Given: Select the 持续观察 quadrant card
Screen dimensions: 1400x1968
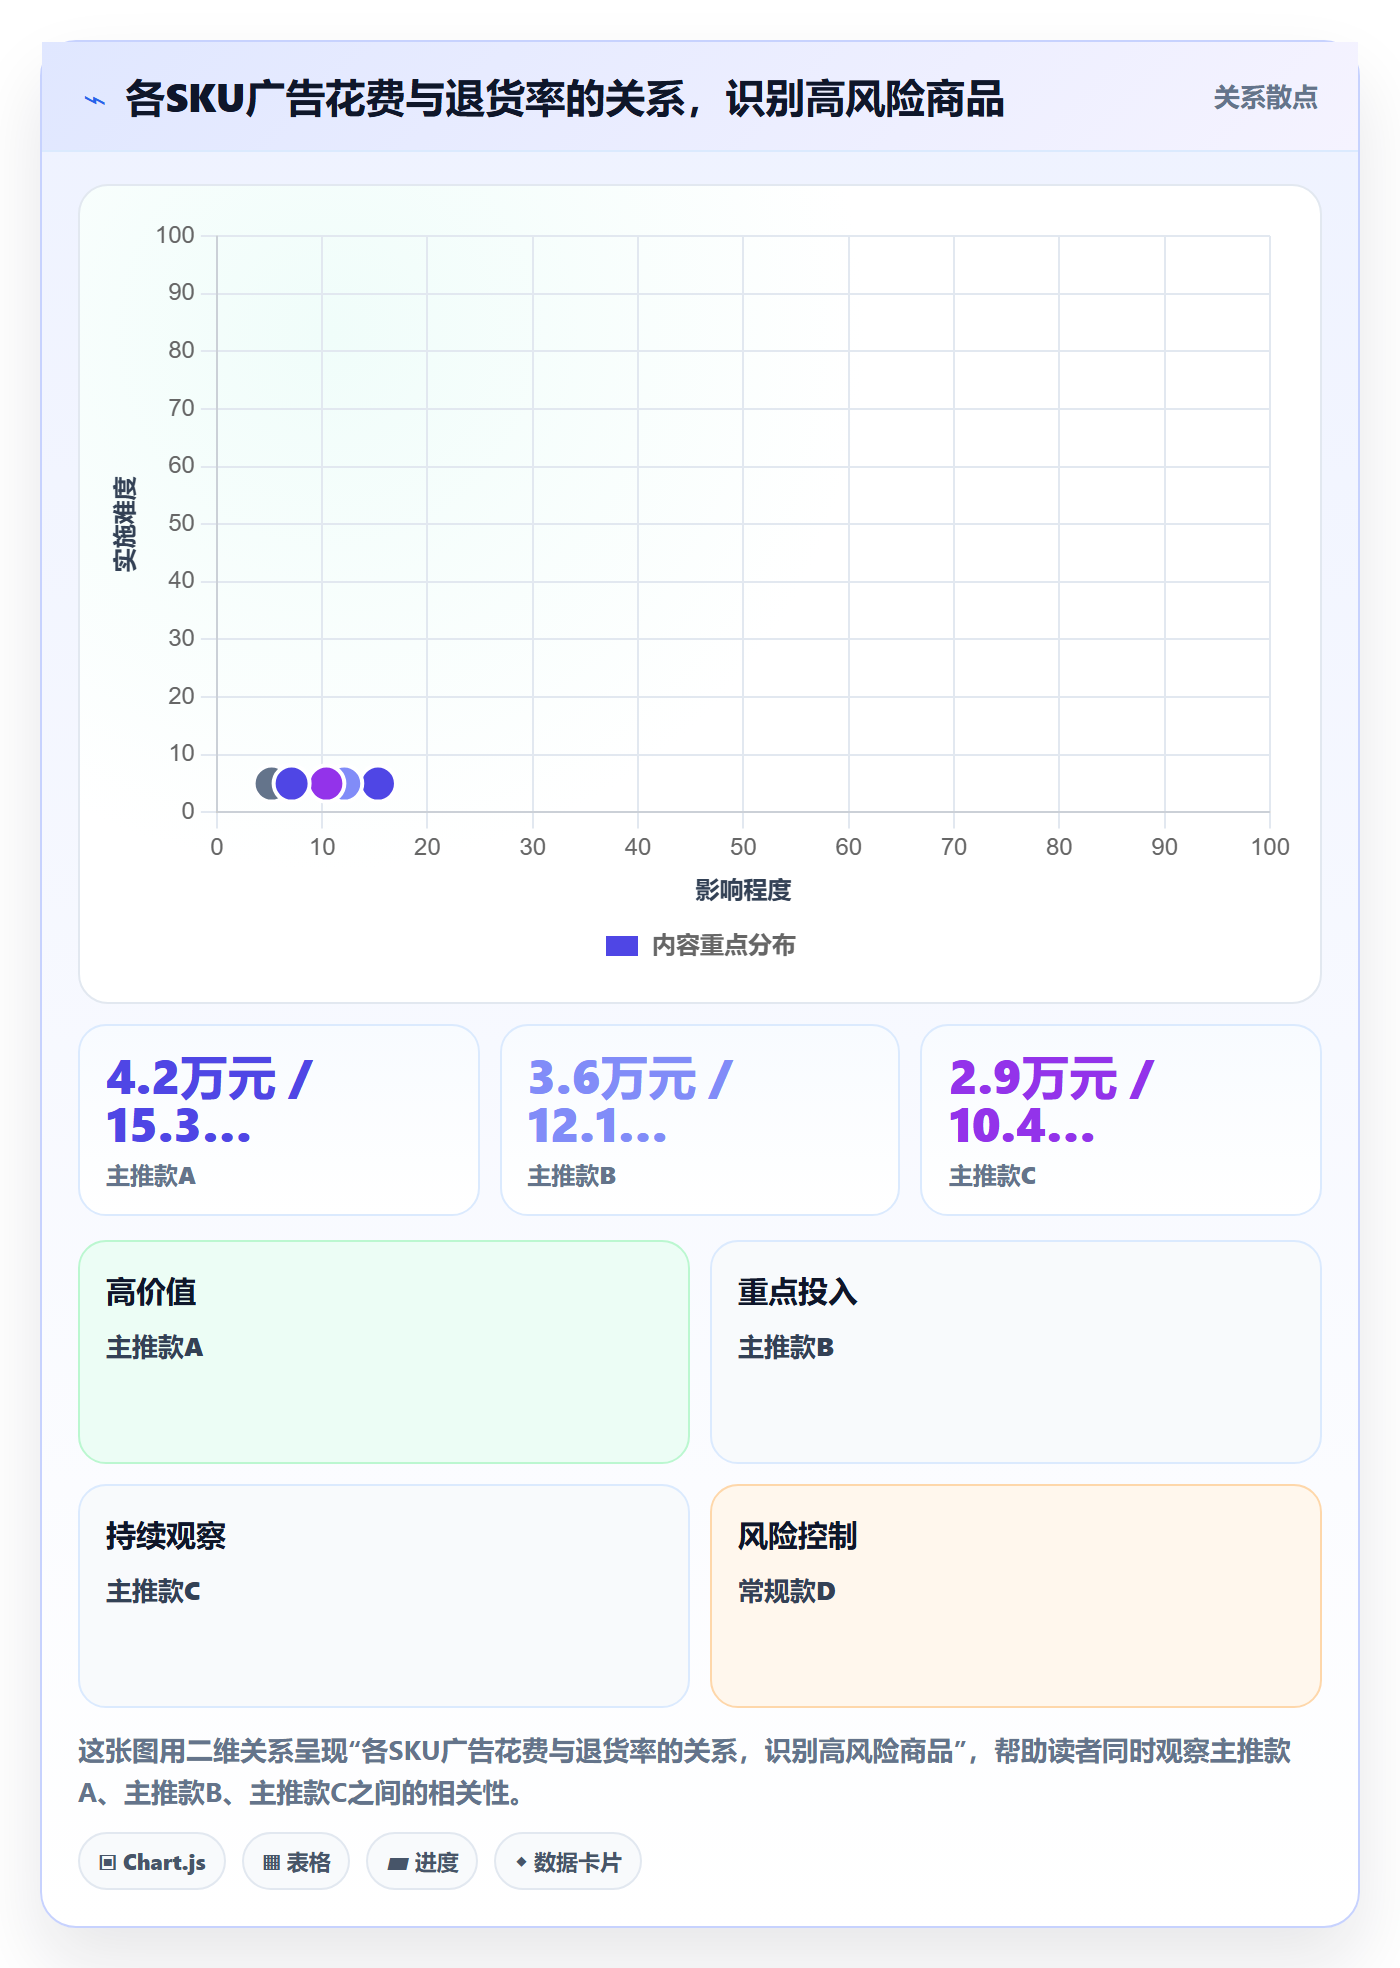Looking at the screenshot, I should click(x=384, y=1596).
